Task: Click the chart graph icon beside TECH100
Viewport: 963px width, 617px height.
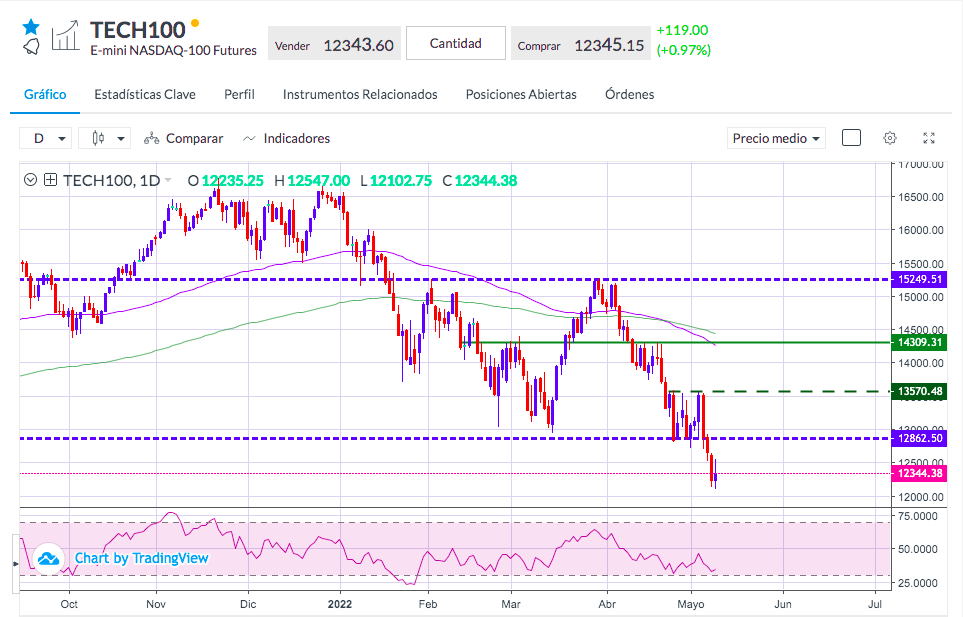Action: [65, 35]
